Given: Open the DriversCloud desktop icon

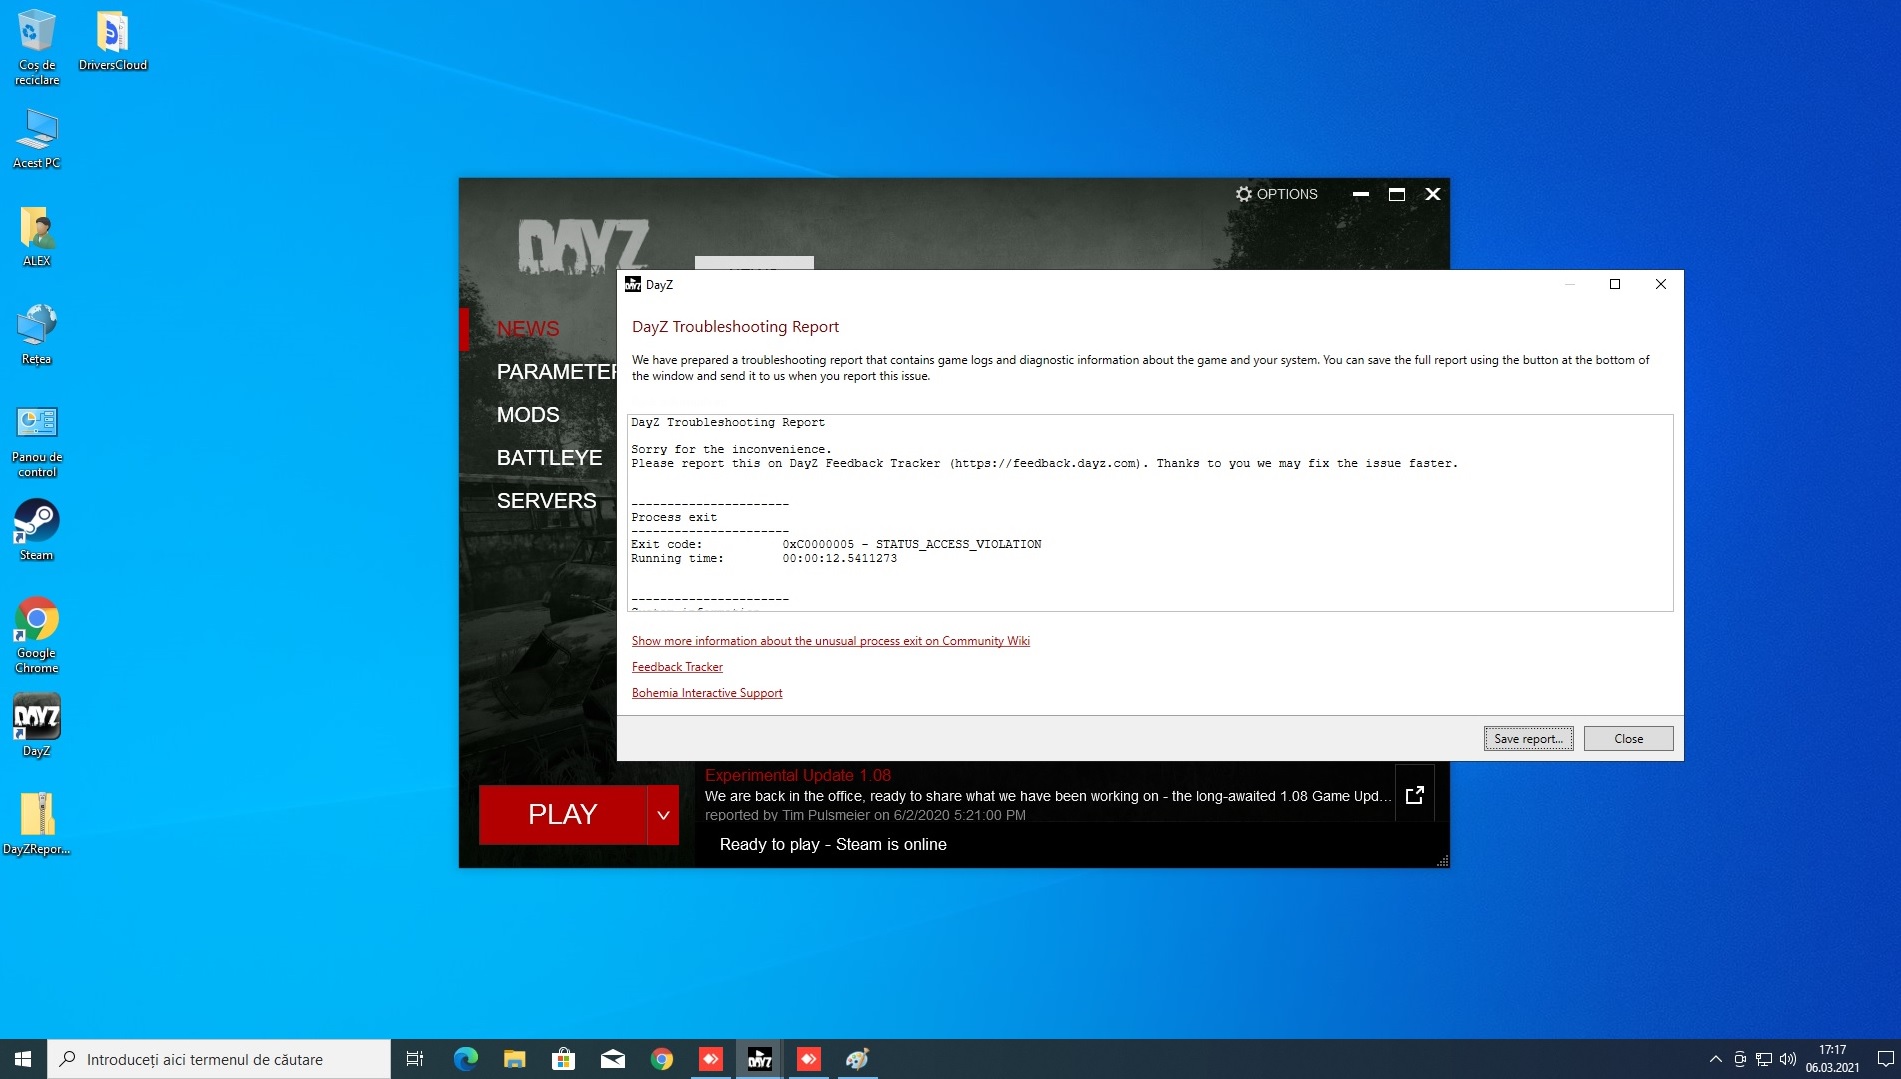Looking at the screenshot, I should pyautogui.click(x=113, y=41).
